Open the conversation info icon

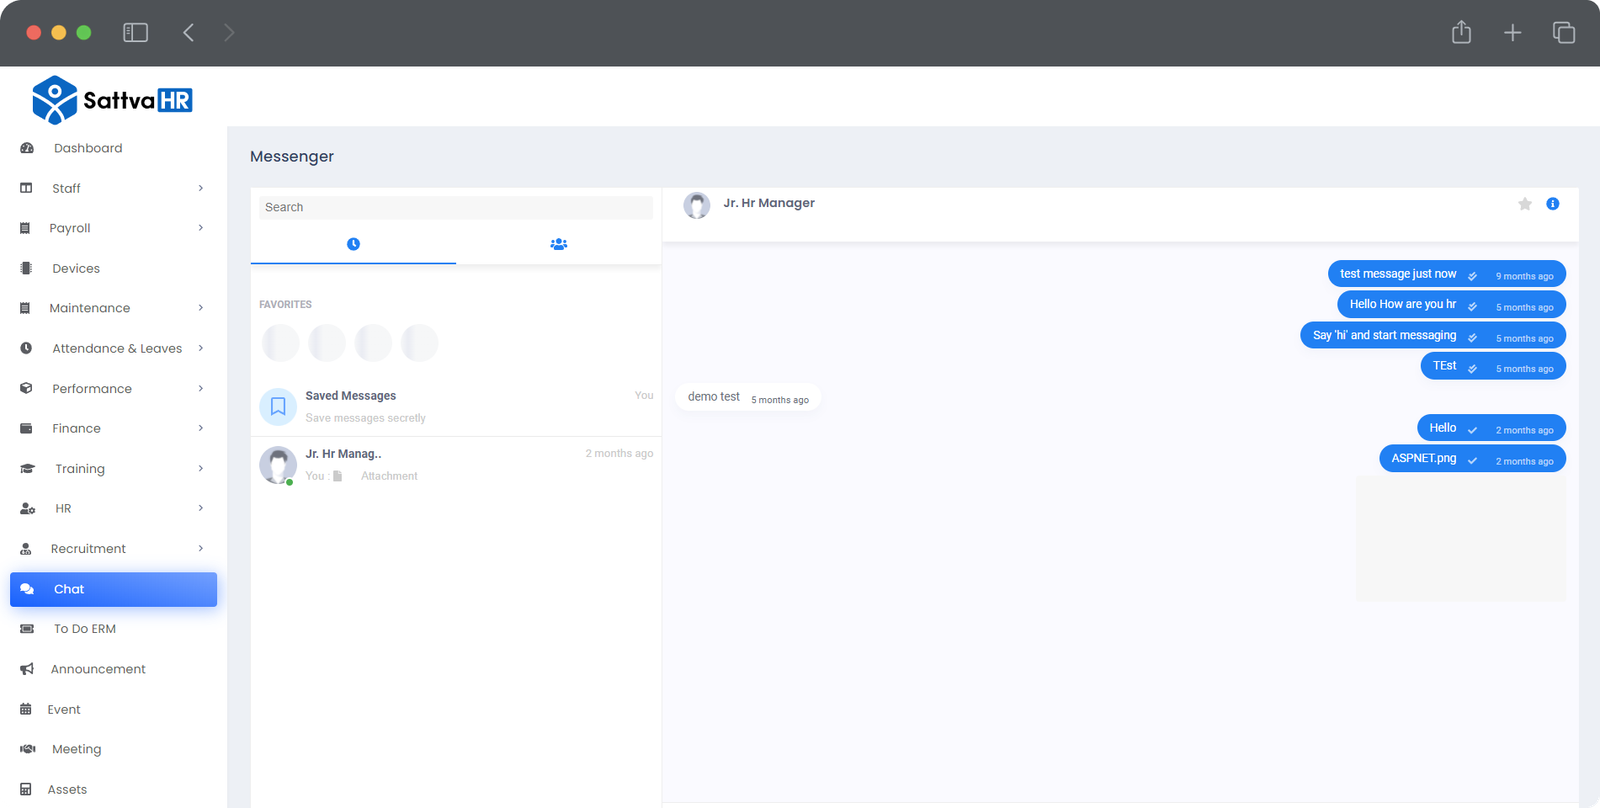(x=1552, y=204)
